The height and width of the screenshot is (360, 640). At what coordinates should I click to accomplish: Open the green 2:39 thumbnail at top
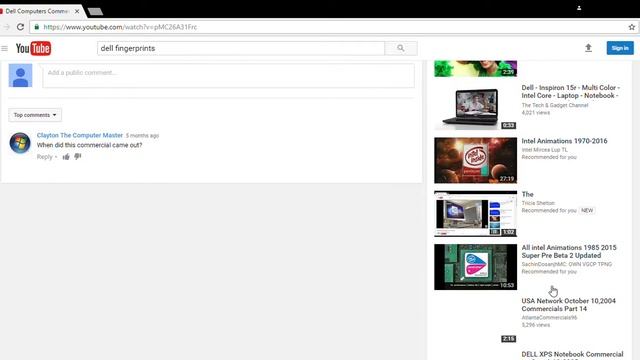(x=476, y=69)
